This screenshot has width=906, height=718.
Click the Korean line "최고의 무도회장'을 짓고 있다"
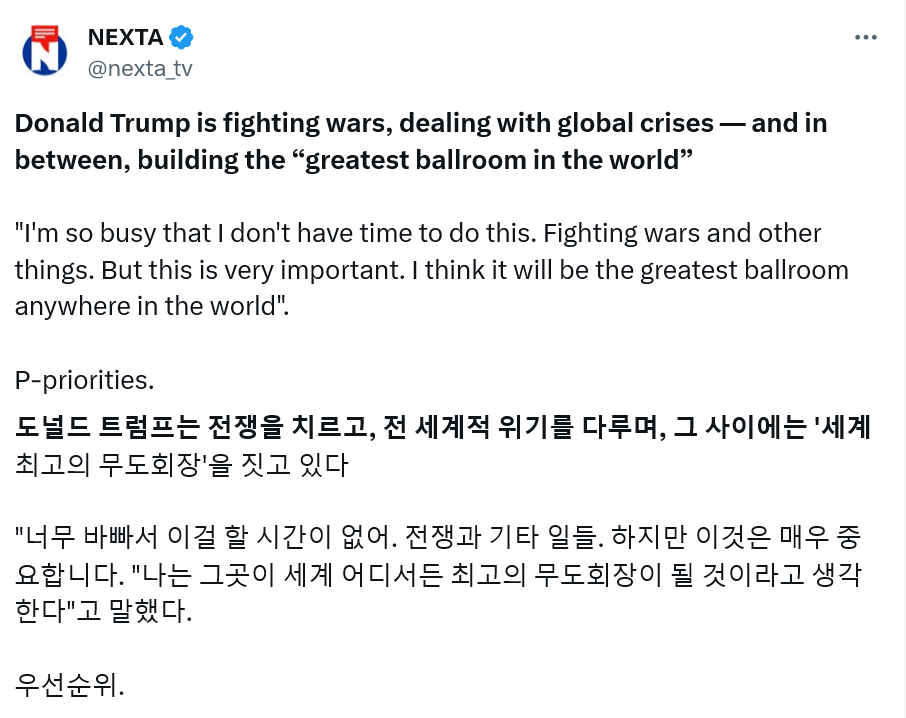[180, 464]
